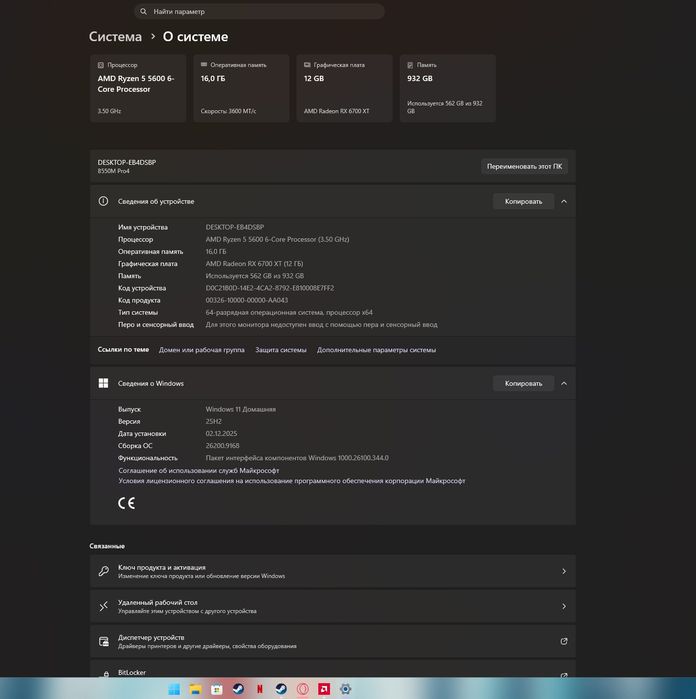
Task: Click external-link icon on 'Диспетчер устройств' row
Action: tap(564, 641)
